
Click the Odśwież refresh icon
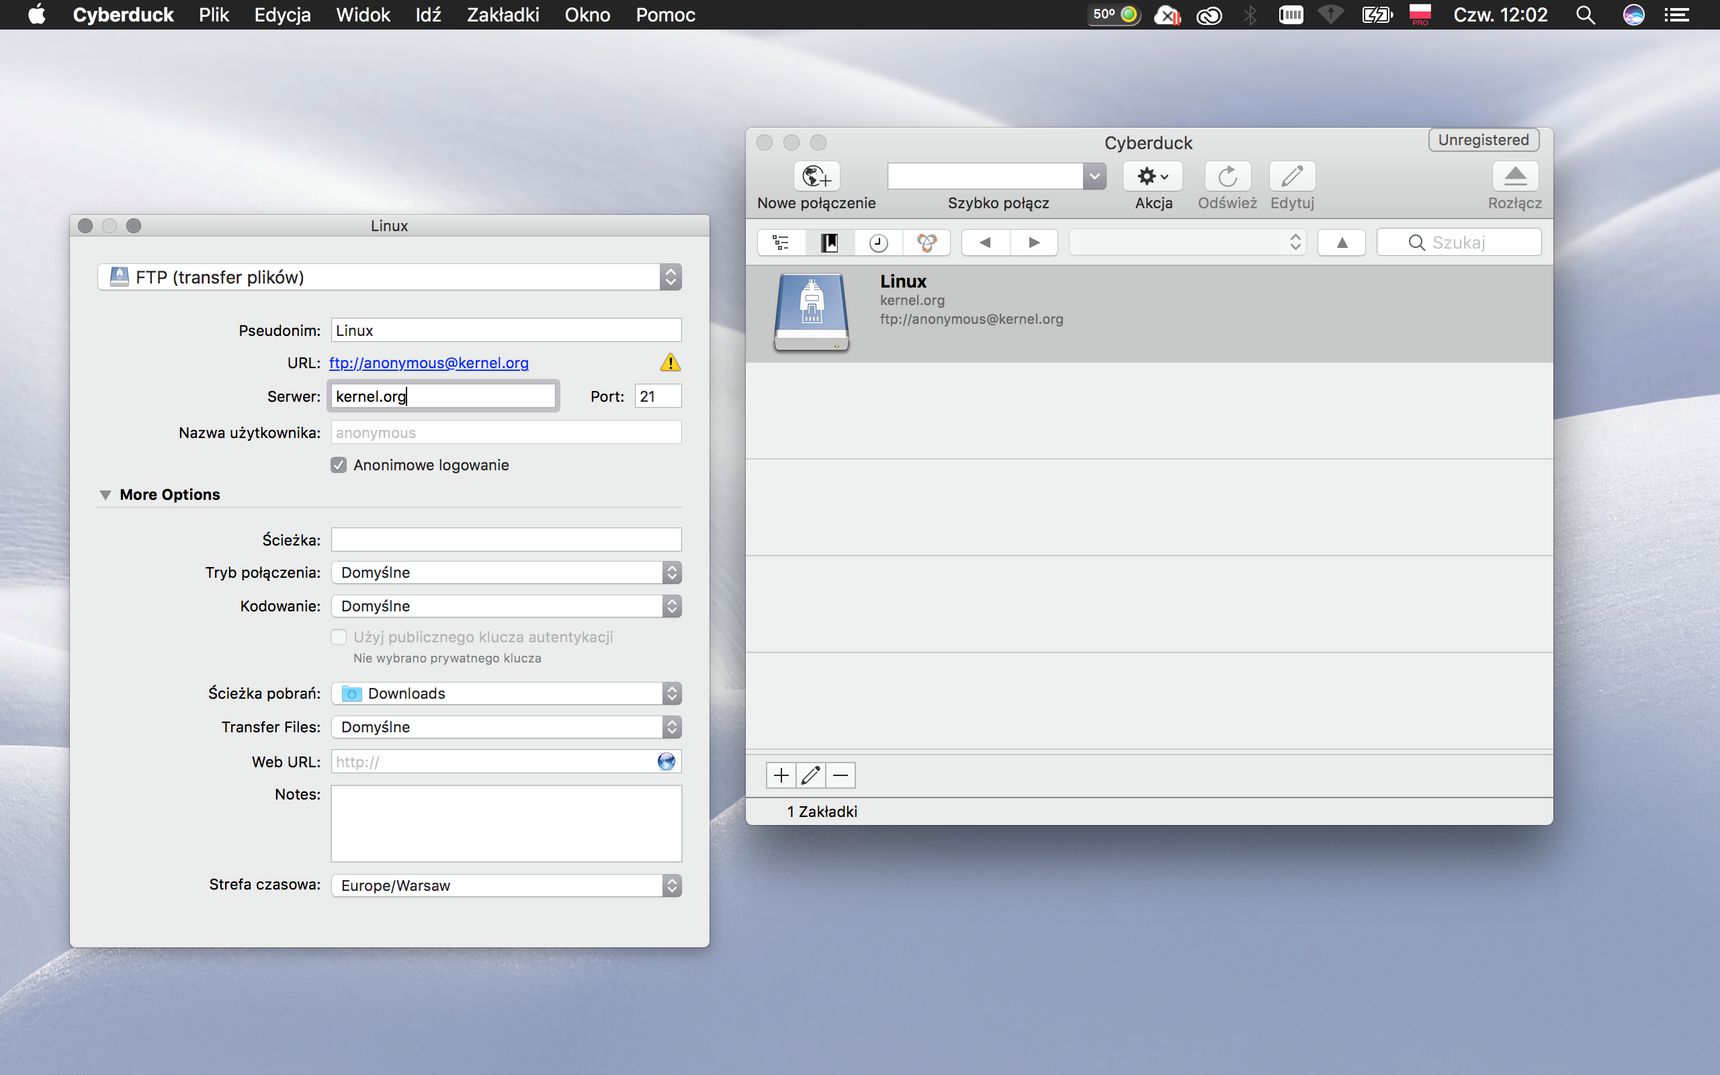click(1227, 176)
